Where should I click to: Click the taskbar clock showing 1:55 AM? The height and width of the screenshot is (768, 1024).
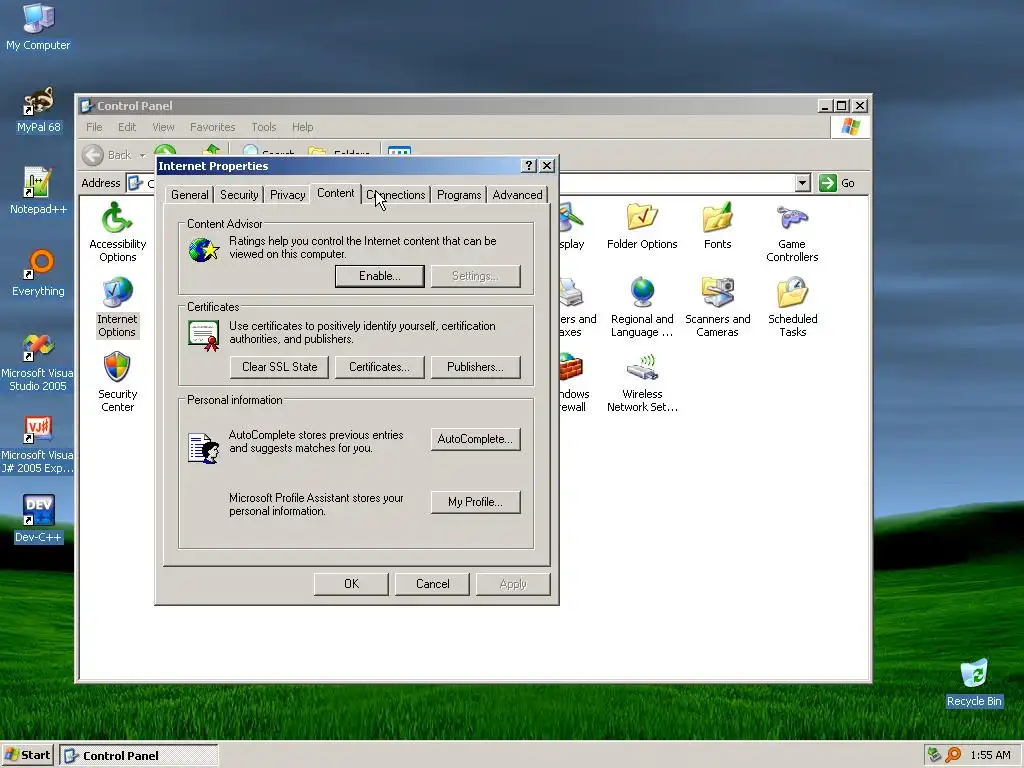[x=990, y=755]
